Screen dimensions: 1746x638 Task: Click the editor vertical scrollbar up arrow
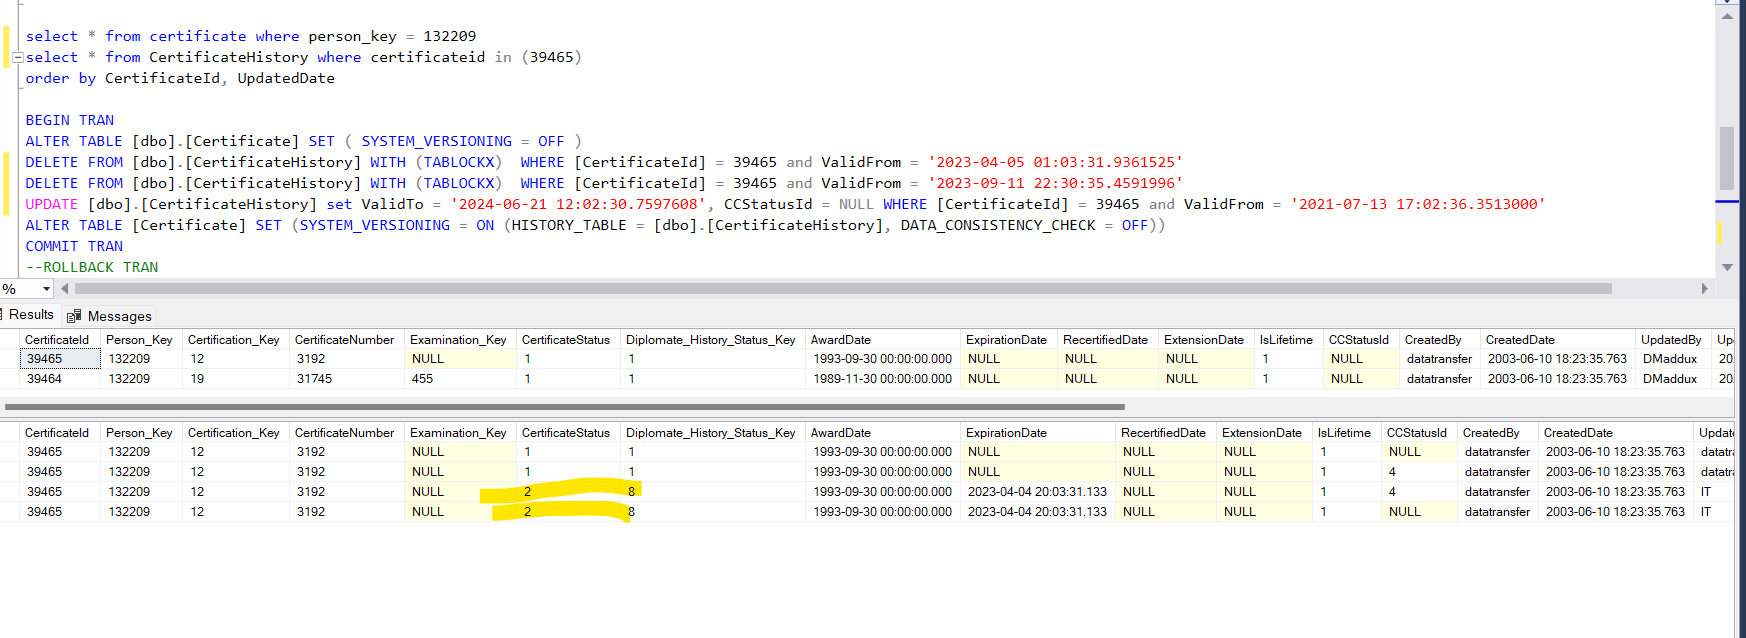1727,15
